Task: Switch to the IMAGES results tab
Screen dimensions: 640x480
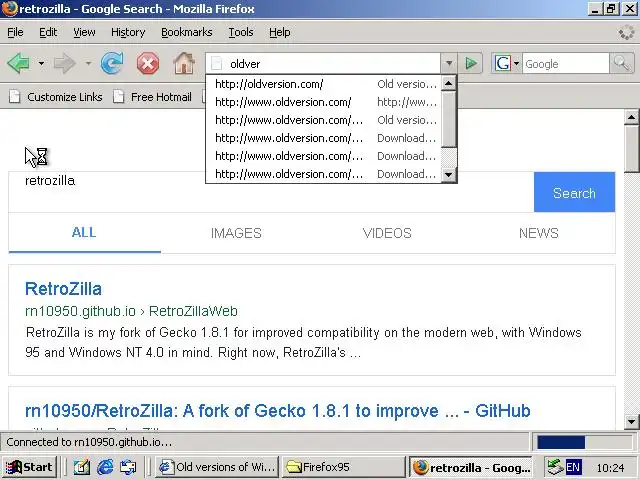Action: 236,233
